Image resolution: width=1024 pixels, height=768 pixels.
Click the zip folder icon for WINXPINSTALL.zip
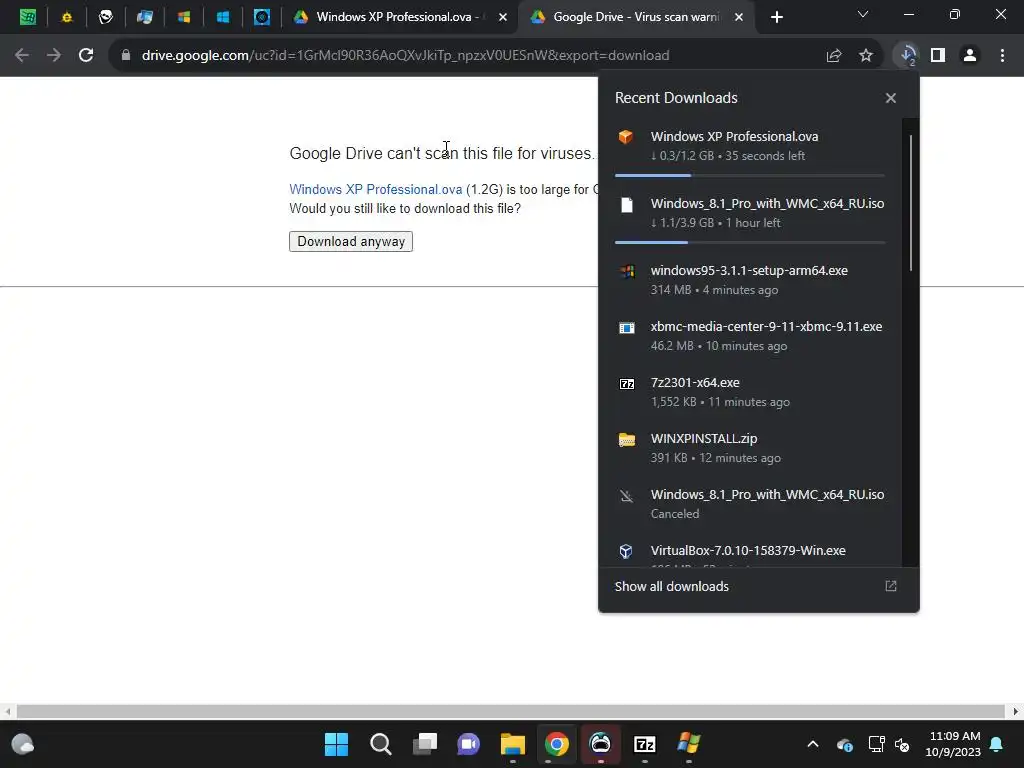click(626, 440)
